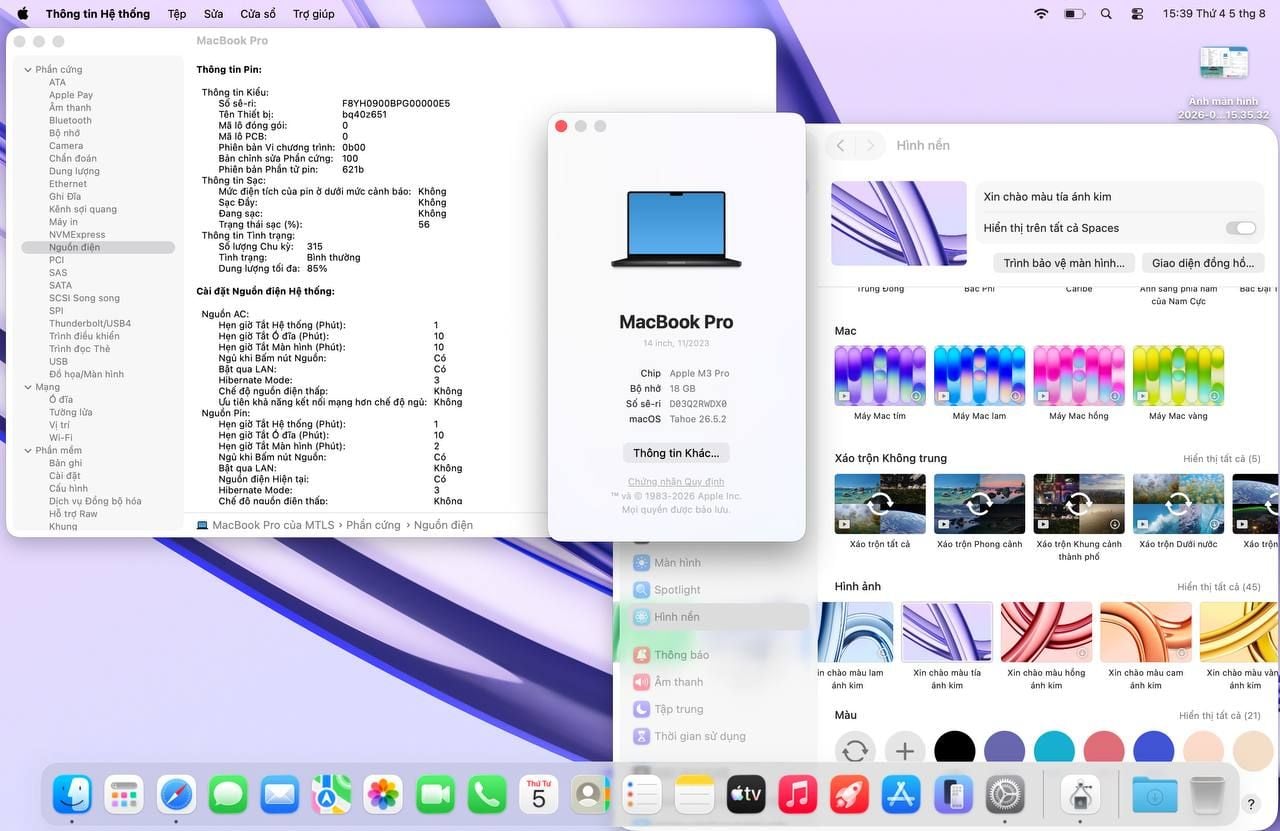1280x831 pixels.
Task: Open System Settings gear in the Dock
Action: coord(1005,795)
